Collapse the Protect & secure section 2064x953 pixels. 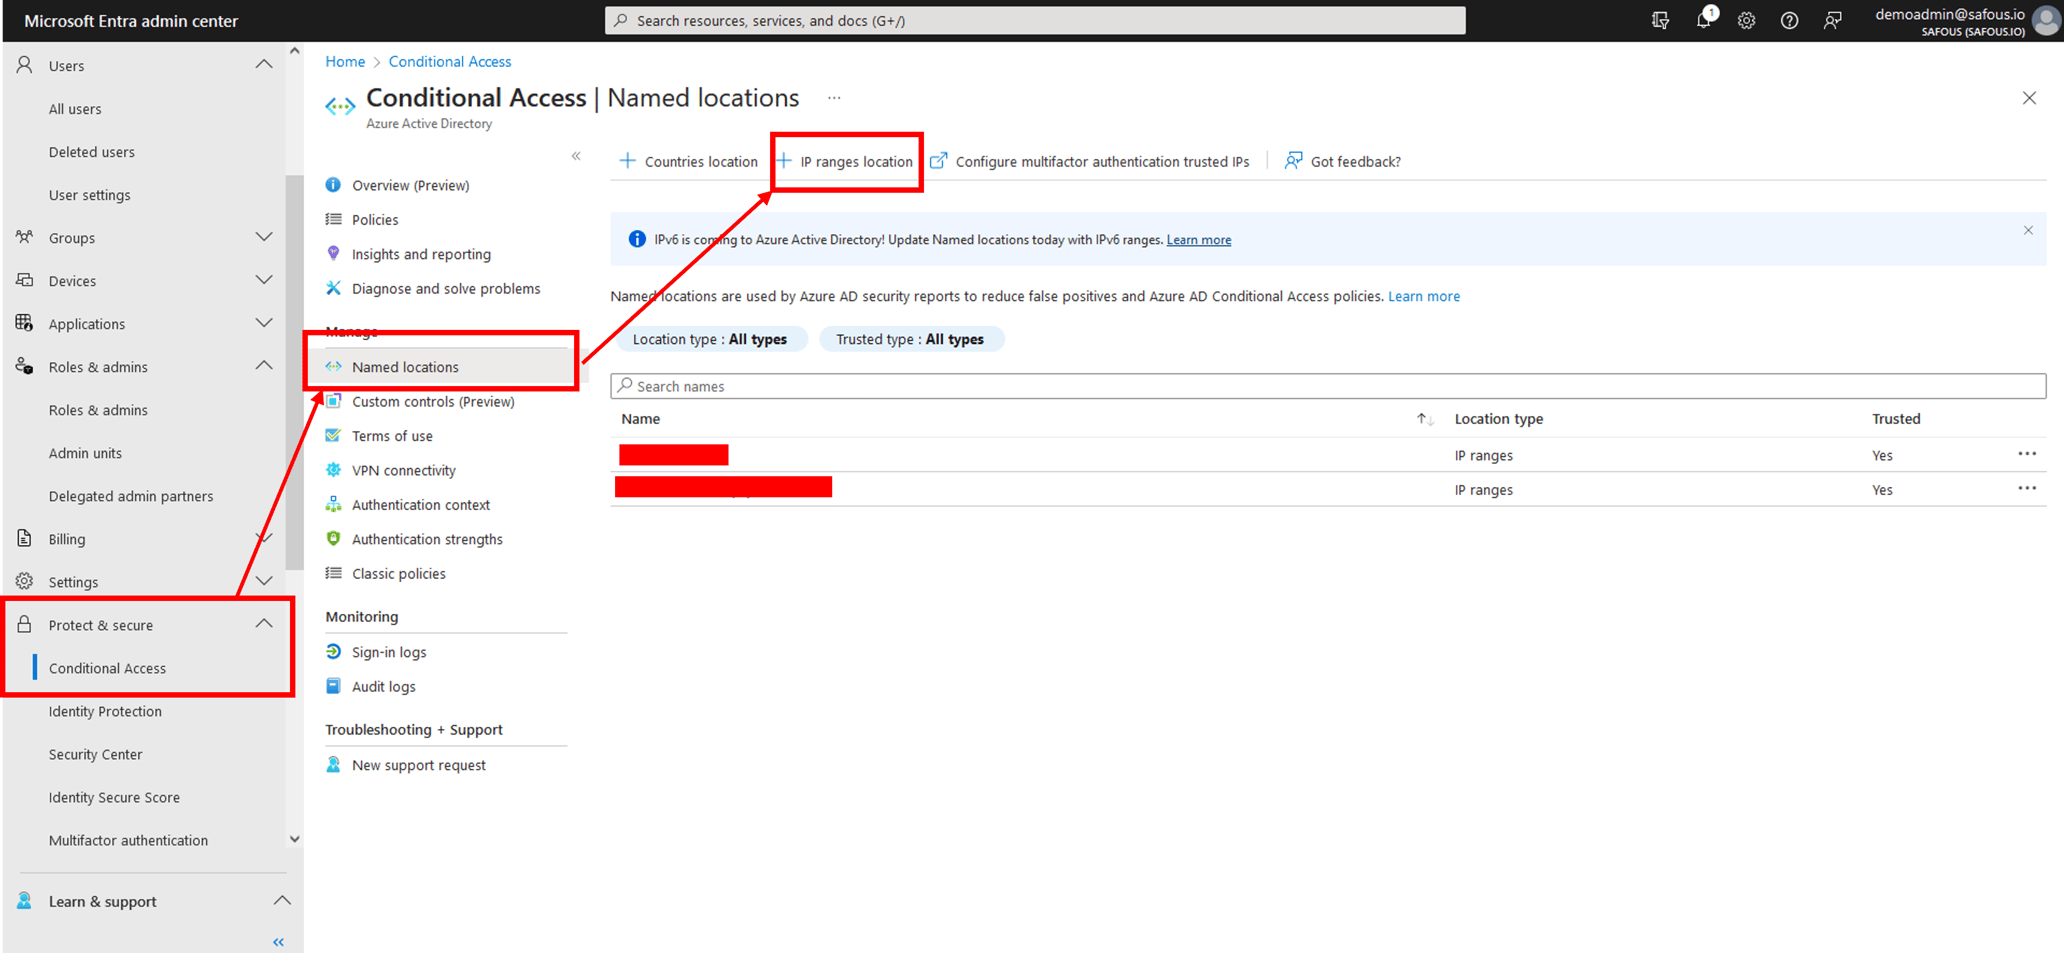click(264, 622)
